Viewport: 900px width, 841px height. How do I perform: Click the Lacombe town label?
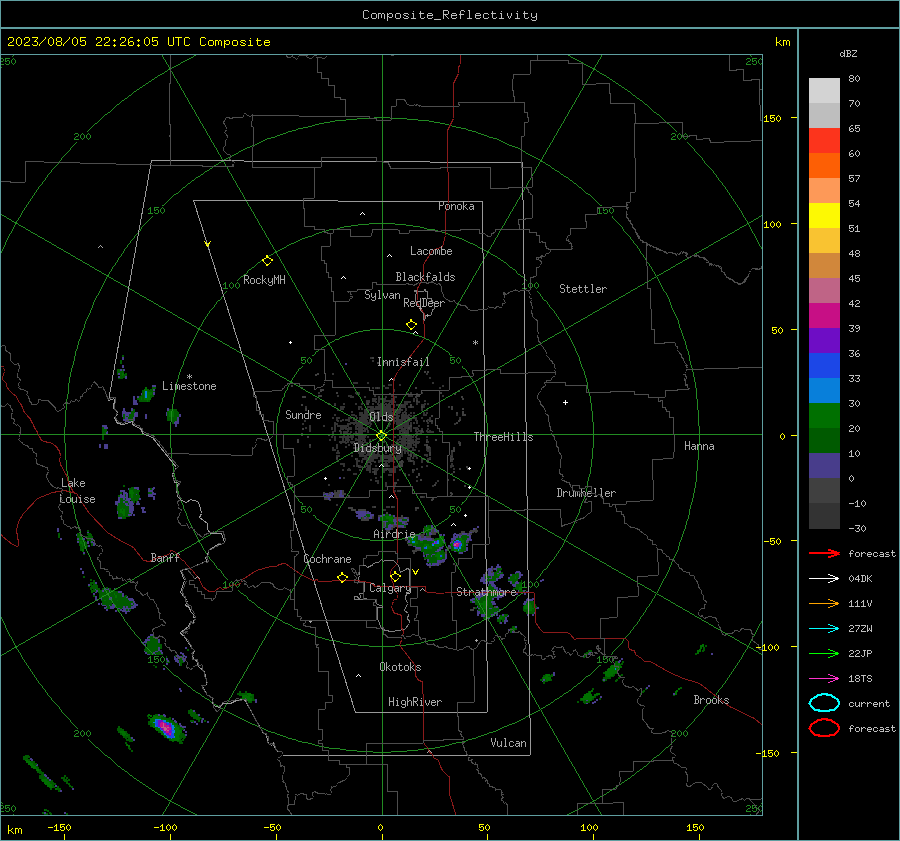[431, 251]
